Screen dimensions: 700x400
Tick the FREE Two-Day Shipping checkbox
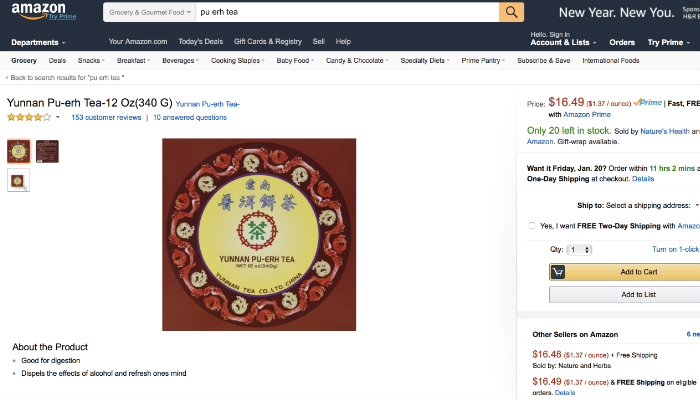tap(532, 226)
